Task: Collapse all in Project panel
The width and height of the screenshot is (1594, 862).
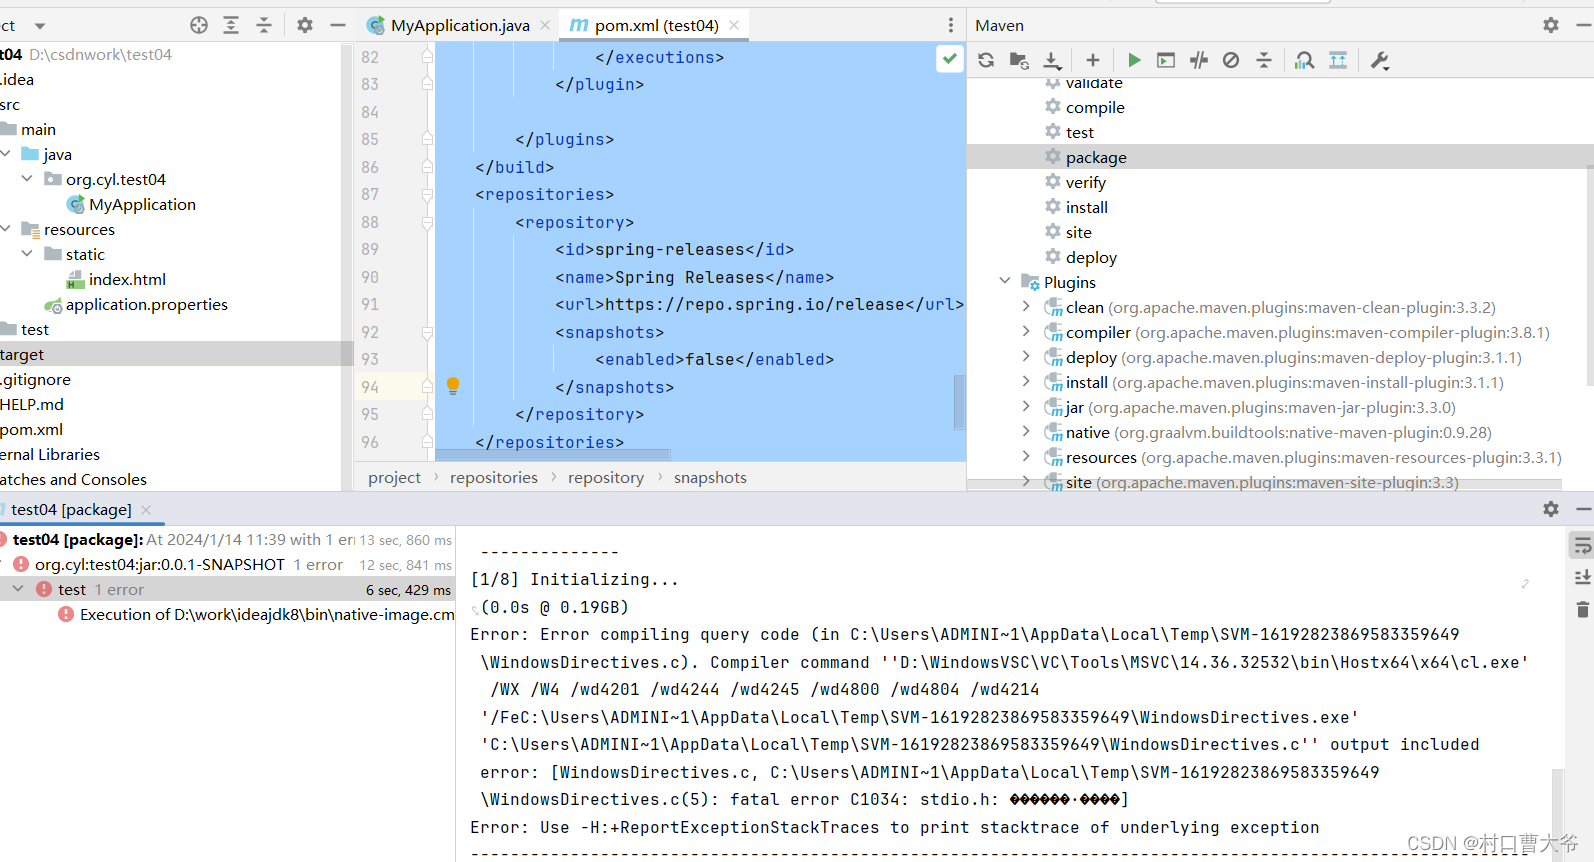Action: tap(264, 25)
